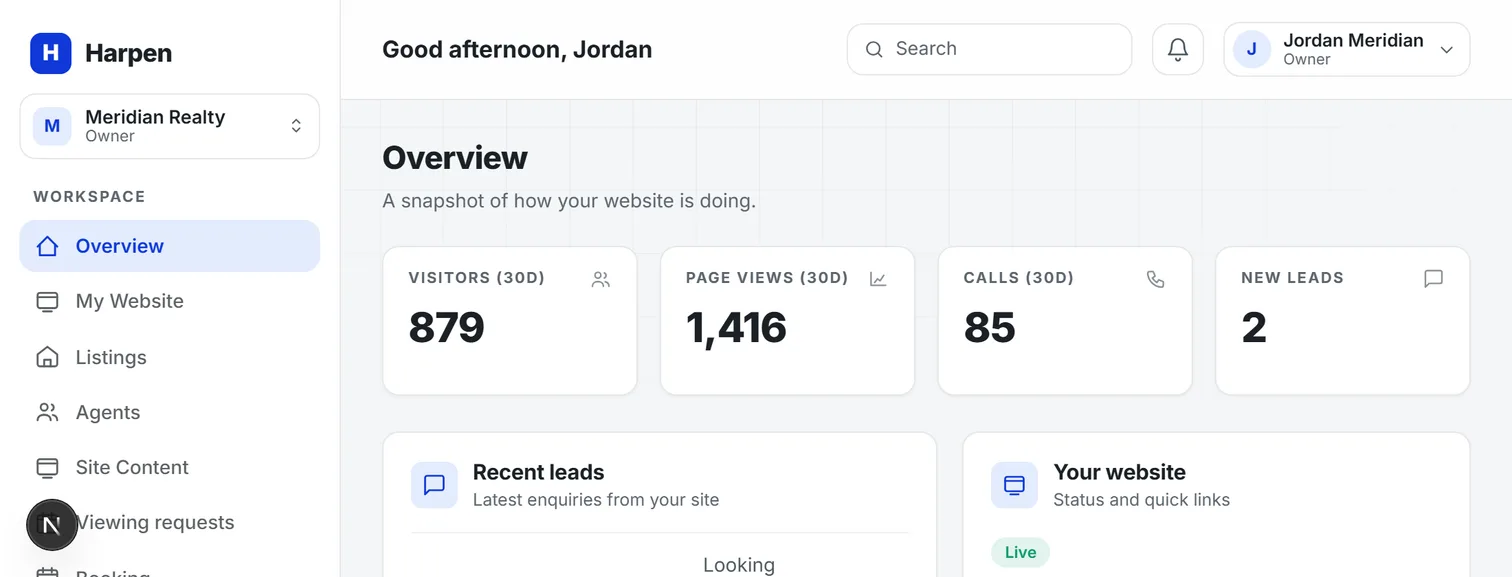
Task: Expand the Jordan Meridian account menu
Action: point(1346,49)
